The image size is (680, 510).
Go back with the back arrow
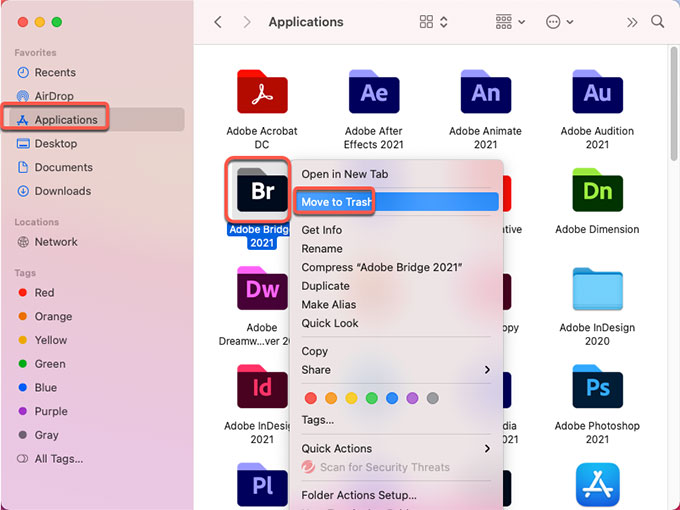(218, 22)
